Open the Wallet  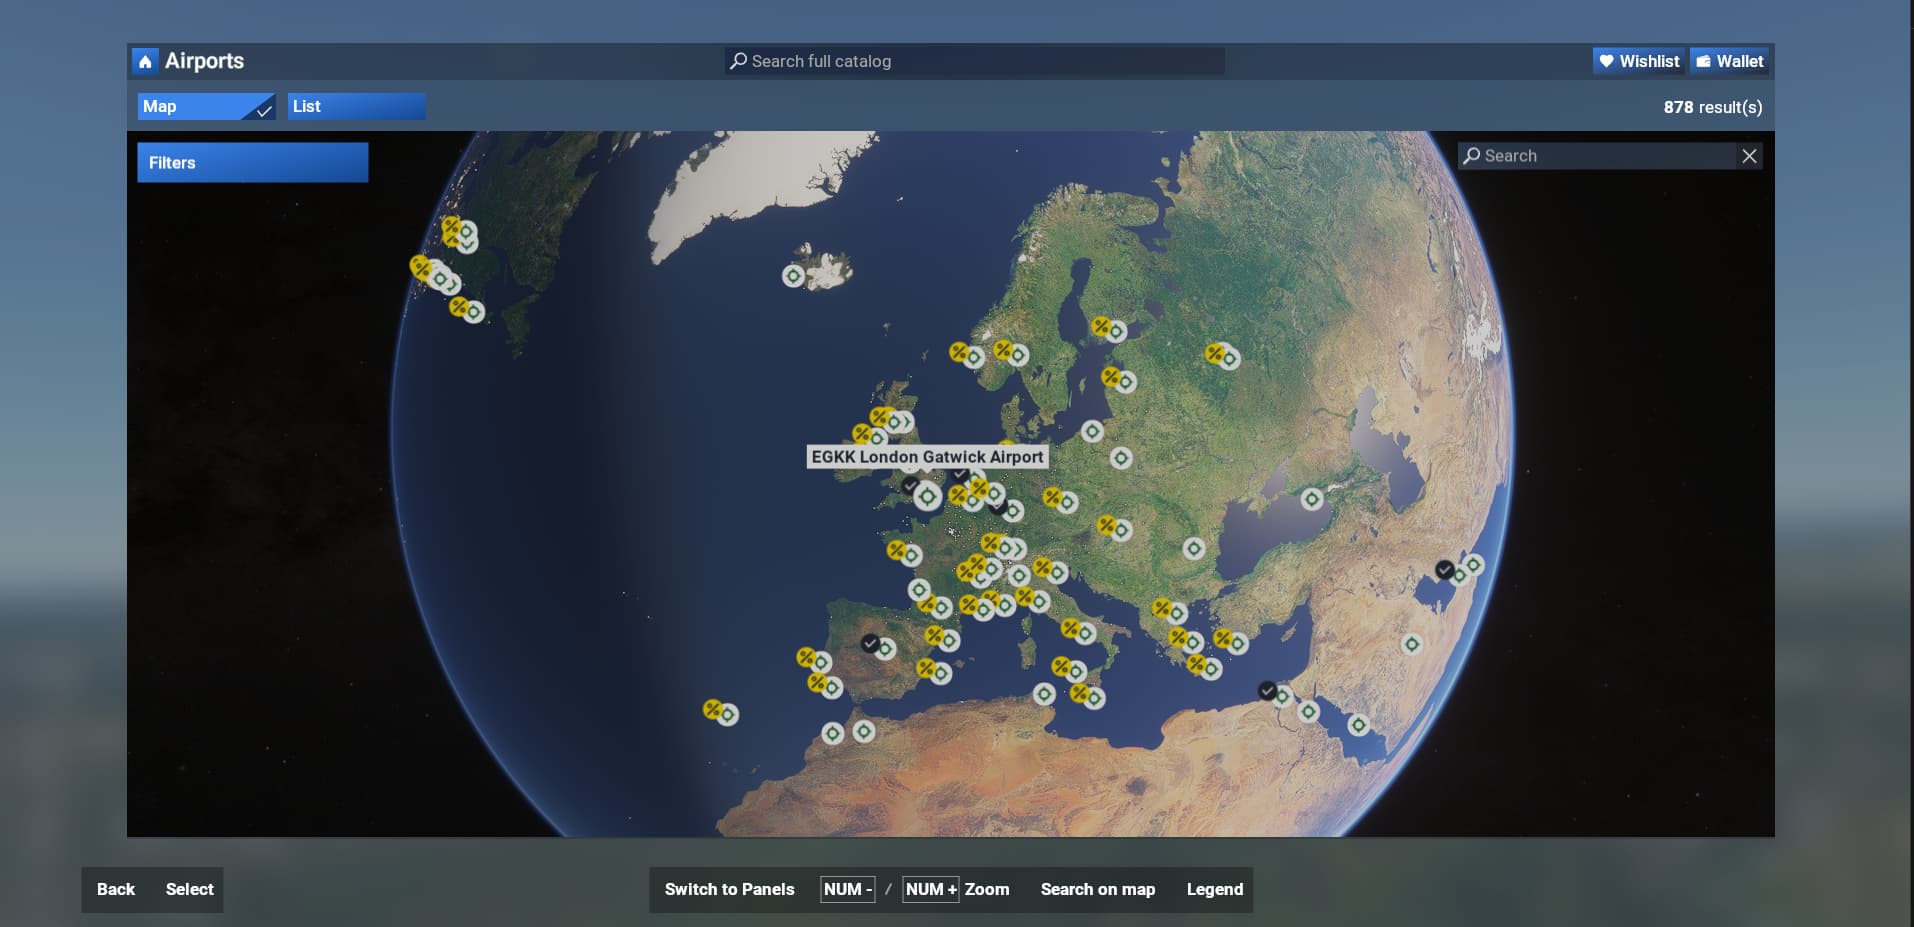click(x=1729, y=61)
